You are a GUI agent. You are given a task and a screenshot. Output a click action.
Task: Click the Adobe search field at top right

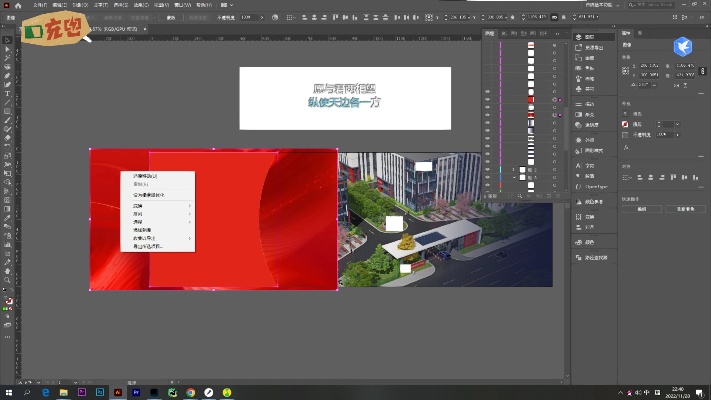[650, 5]
